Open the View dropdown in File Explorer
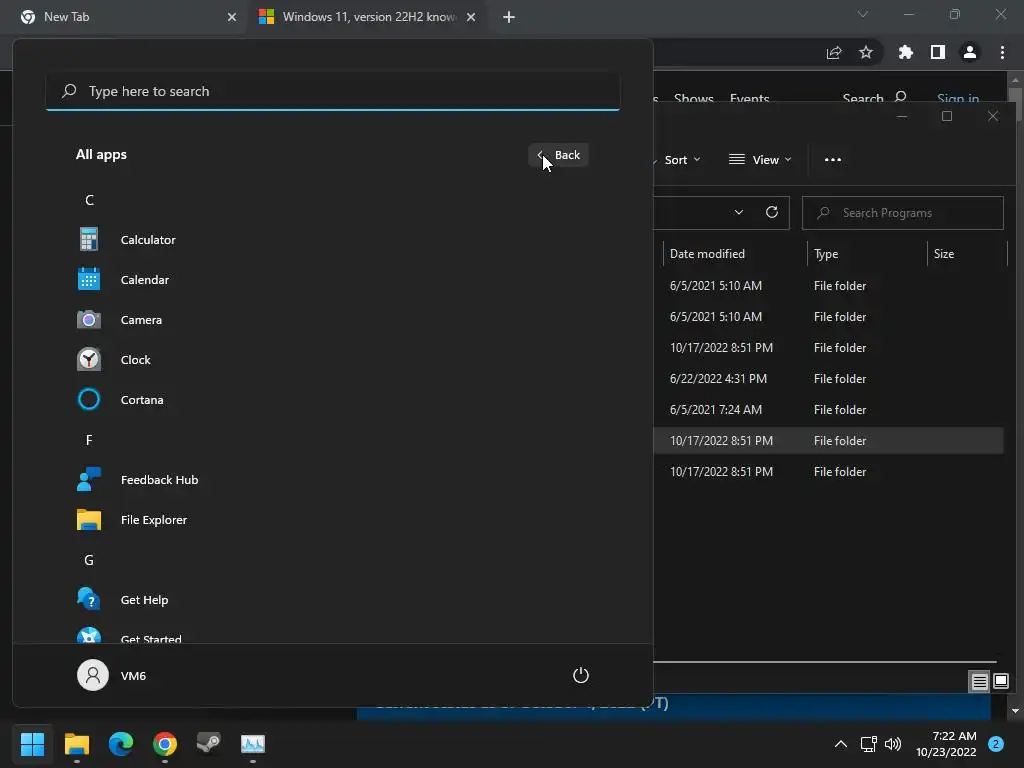 pyautogui.click(x=760, y=160)
